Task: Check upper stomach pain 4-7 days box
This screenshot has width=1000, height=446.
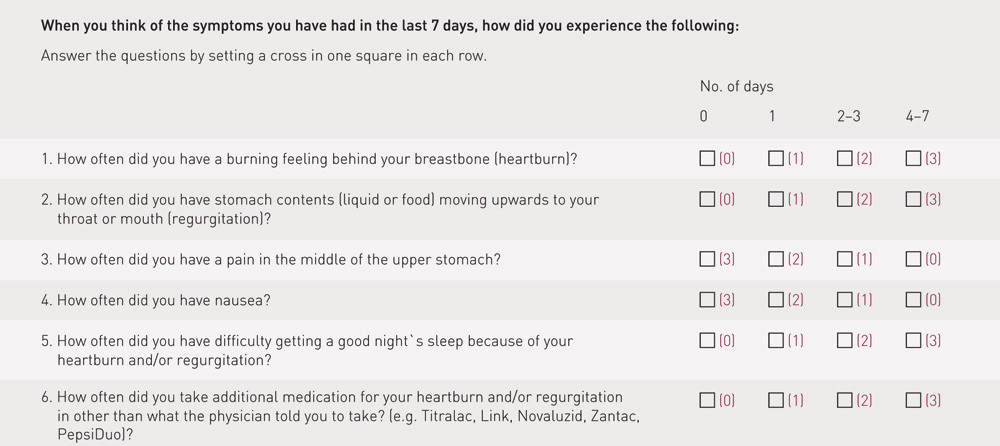Action: [x=913, y=259]
